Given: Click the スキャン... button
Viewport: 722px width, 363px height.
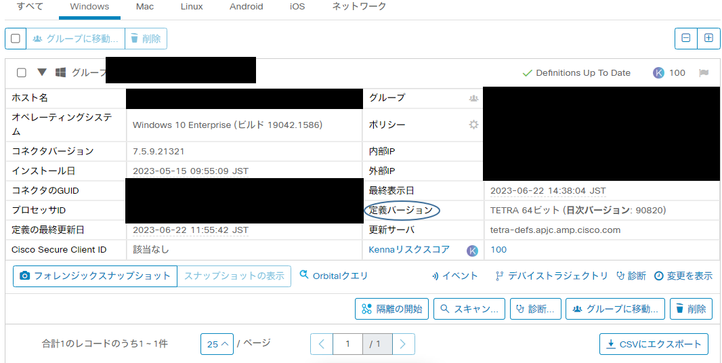Looking at the screenshot, I should point(469,309).
